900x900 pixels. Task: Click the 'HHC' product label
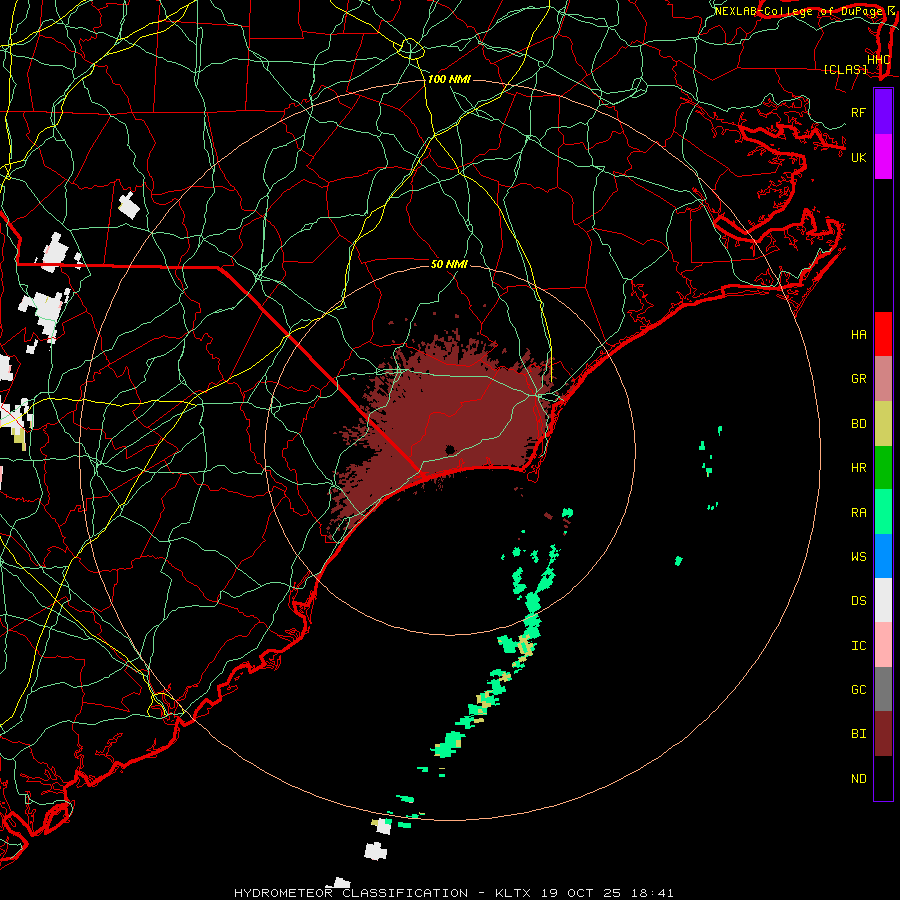[x=878, y=60]
